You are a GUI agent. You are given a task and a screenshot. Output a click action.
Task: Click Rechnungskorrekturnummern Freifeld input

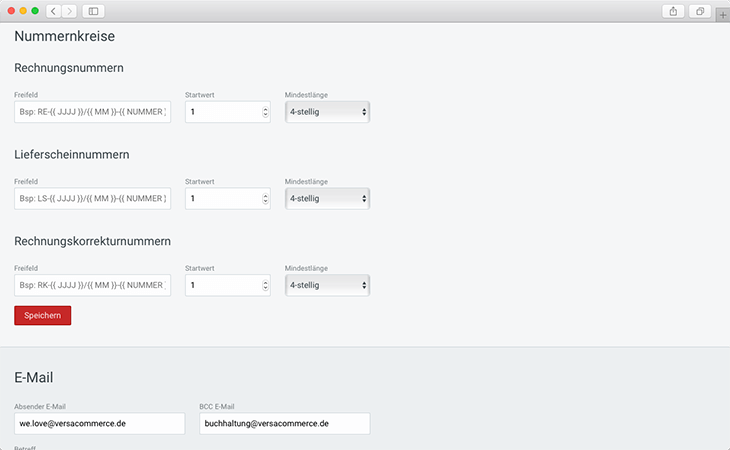[x=92, y=286]
